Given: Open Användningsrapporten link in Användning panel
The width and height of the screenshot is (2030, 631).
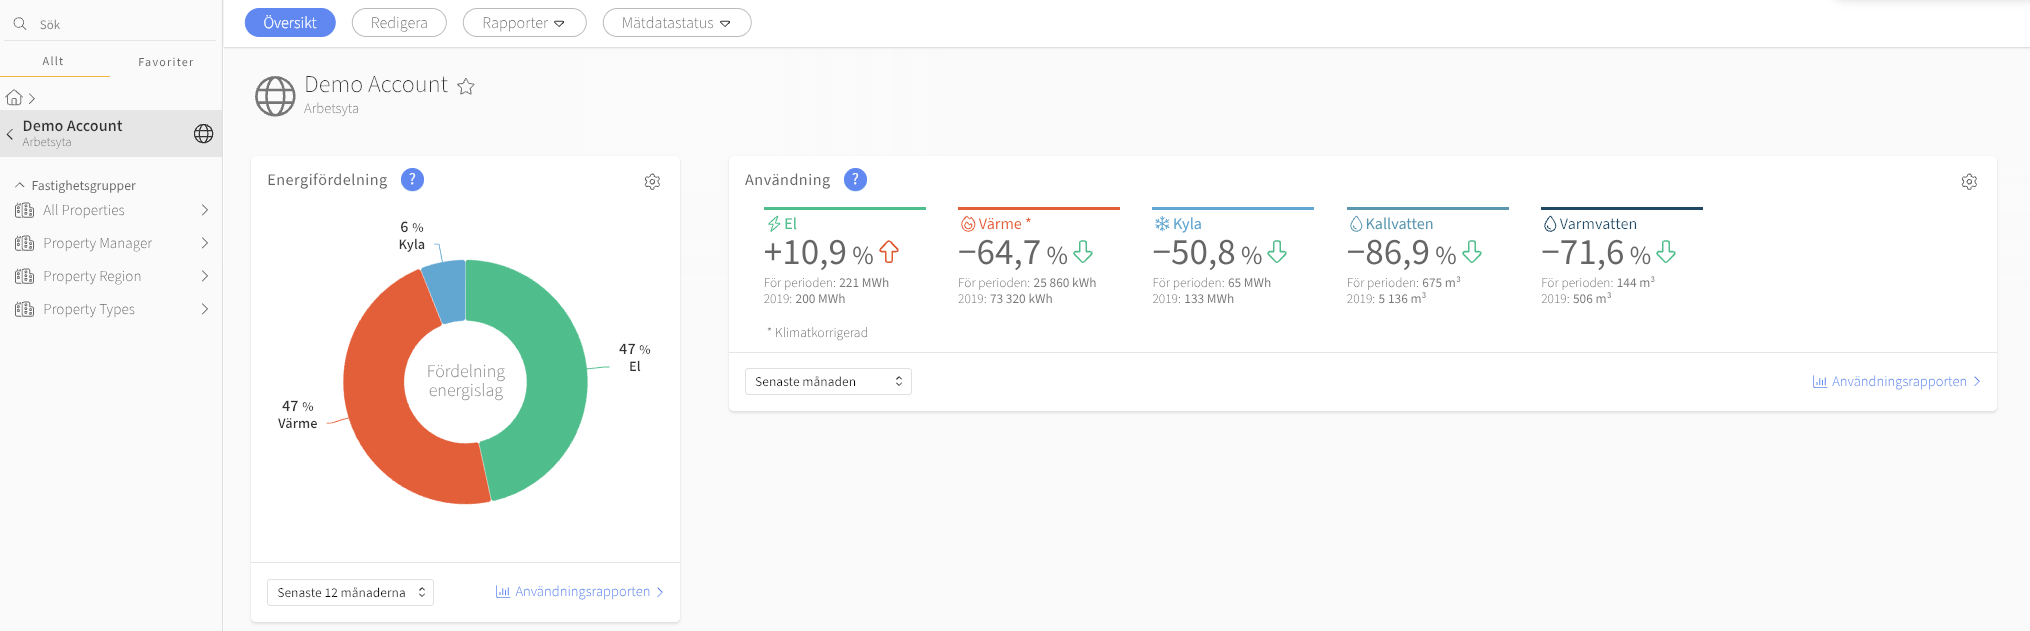Looking at the screenshot, I should (x=1897, y=382).
